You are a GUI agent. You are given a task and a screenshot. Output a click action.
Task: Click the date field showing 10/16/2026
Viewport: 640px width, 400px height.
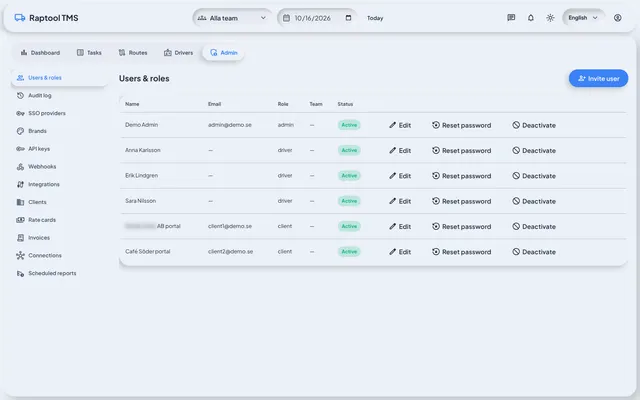[x=317, y=18]
